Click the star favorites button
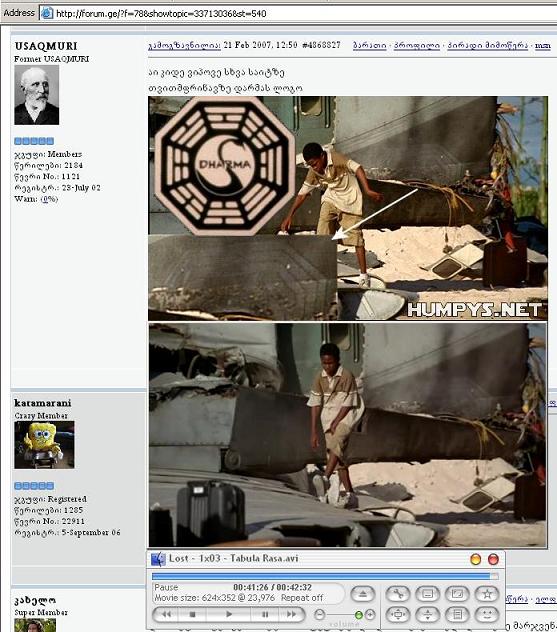 click(487, 594)
